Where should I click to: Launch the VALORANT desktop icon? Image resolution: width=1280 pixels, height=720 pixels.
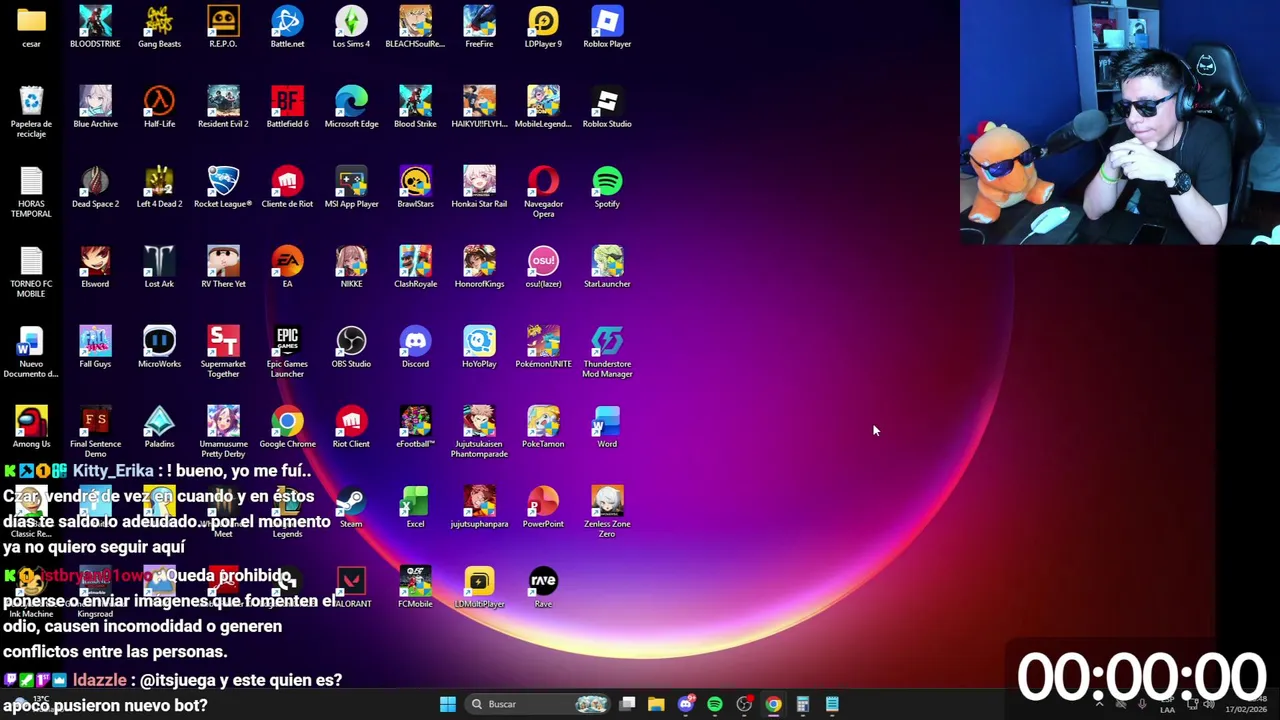[x=351, y=587]
